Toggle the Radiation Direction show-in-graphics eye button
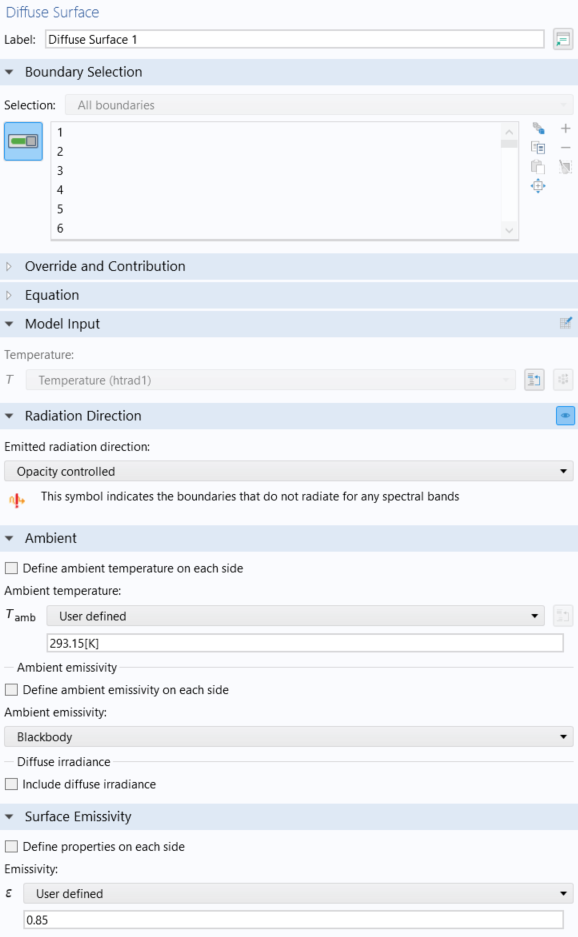The width and height of the screenshot is (578, 937). [565, 415]
